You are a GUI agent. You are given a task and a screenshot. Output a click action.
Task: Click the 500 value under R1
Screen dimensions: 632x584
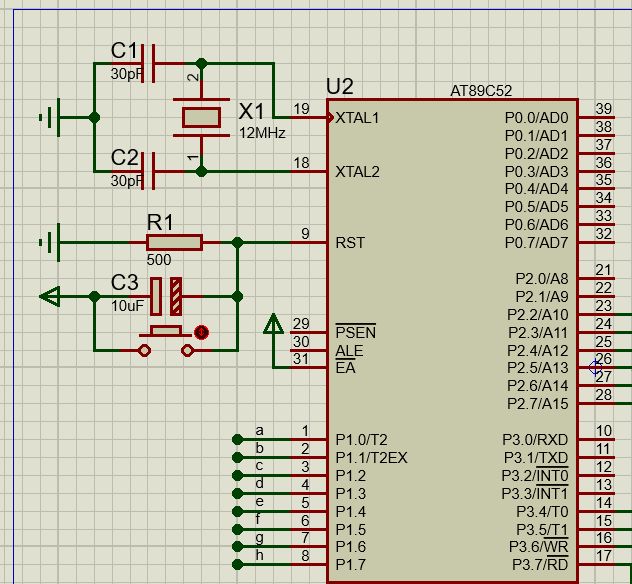coord(159,260)
